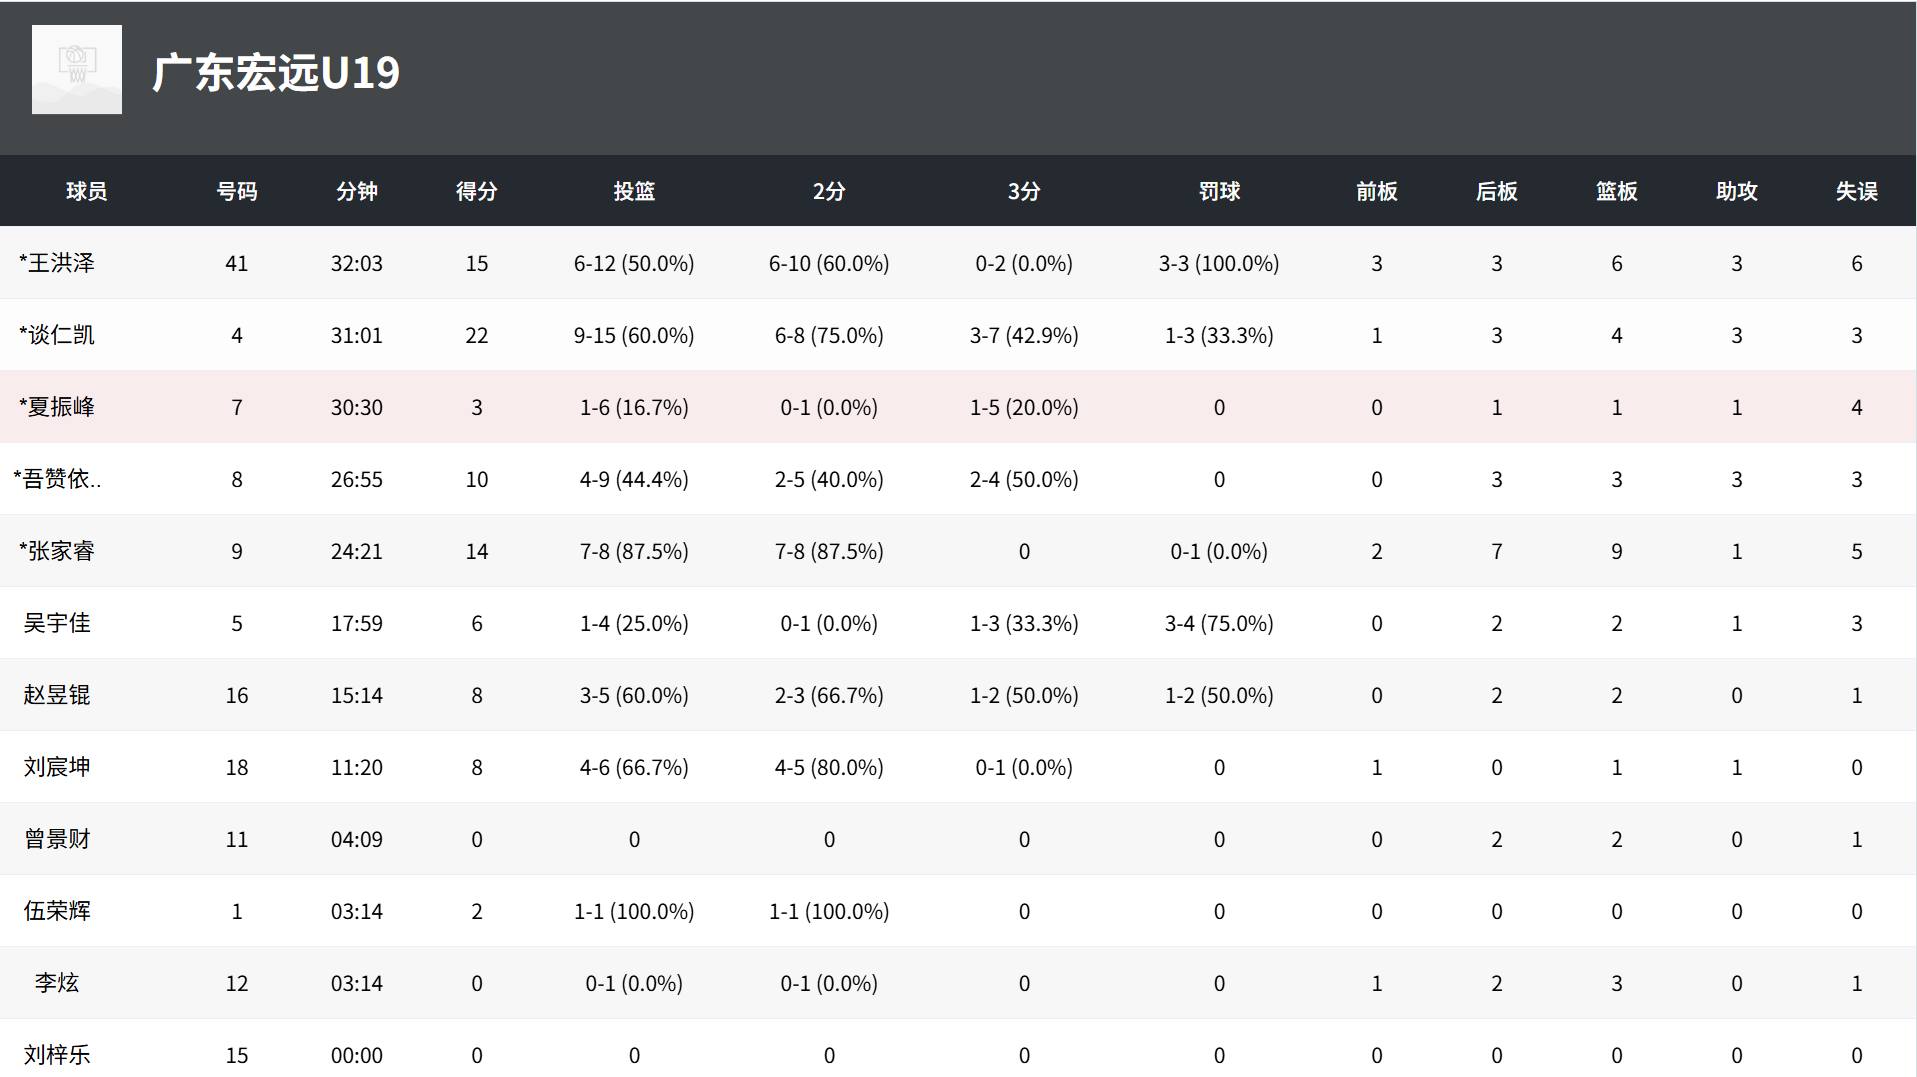Click 15:14 minutes cell for 赵昱锟
The width and height of the screenshot is (1917, 1077).
[357, 695]
